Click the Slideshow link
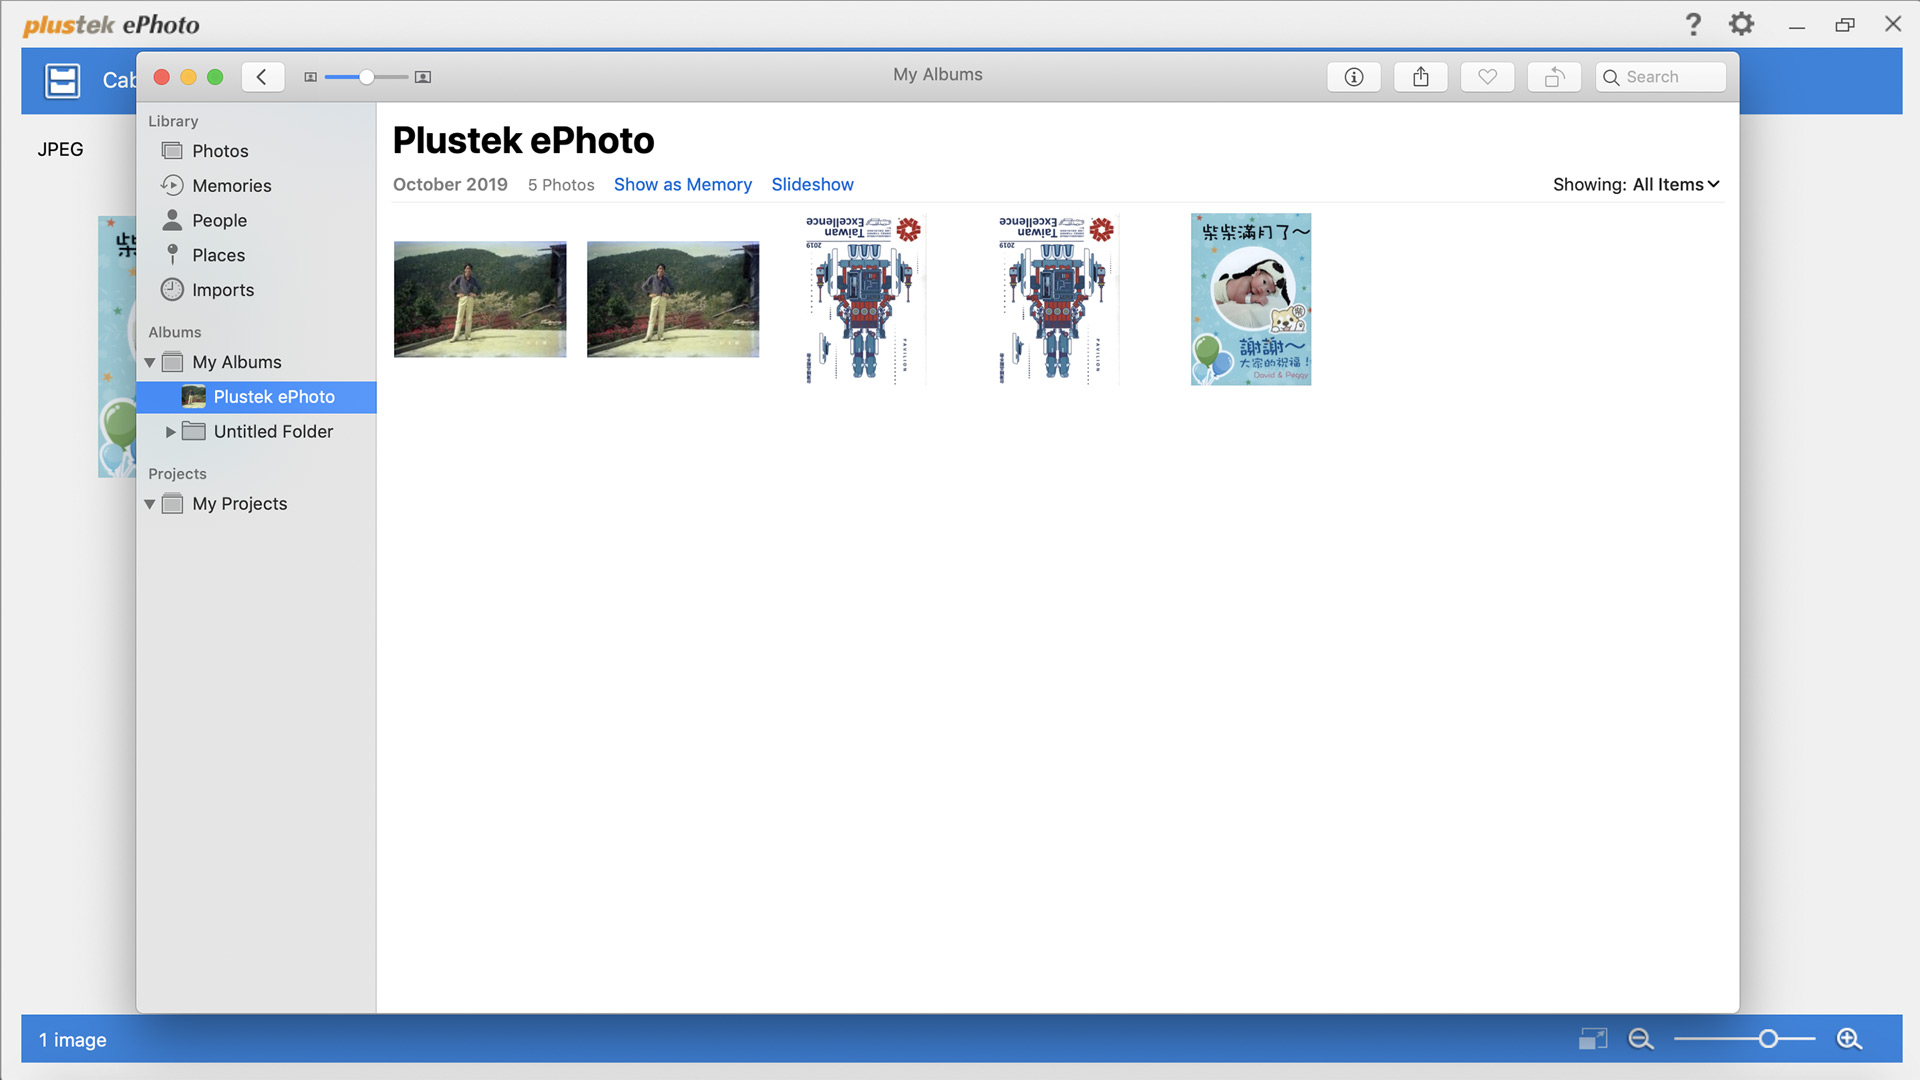Image resolution: width=1920 pixels, height=1080 pixels. [812, 184]
